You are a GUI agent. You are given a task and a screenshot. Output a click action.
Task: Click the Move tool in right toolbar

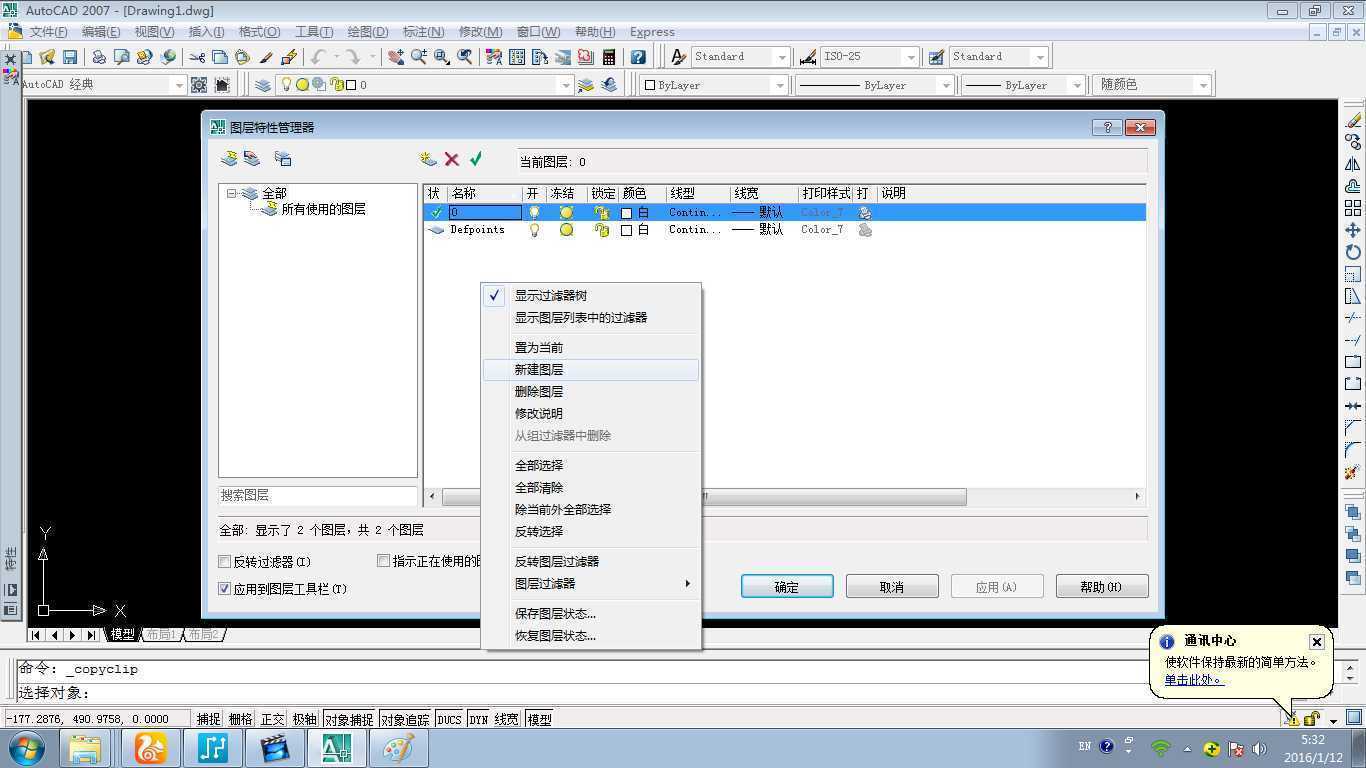1353,230
